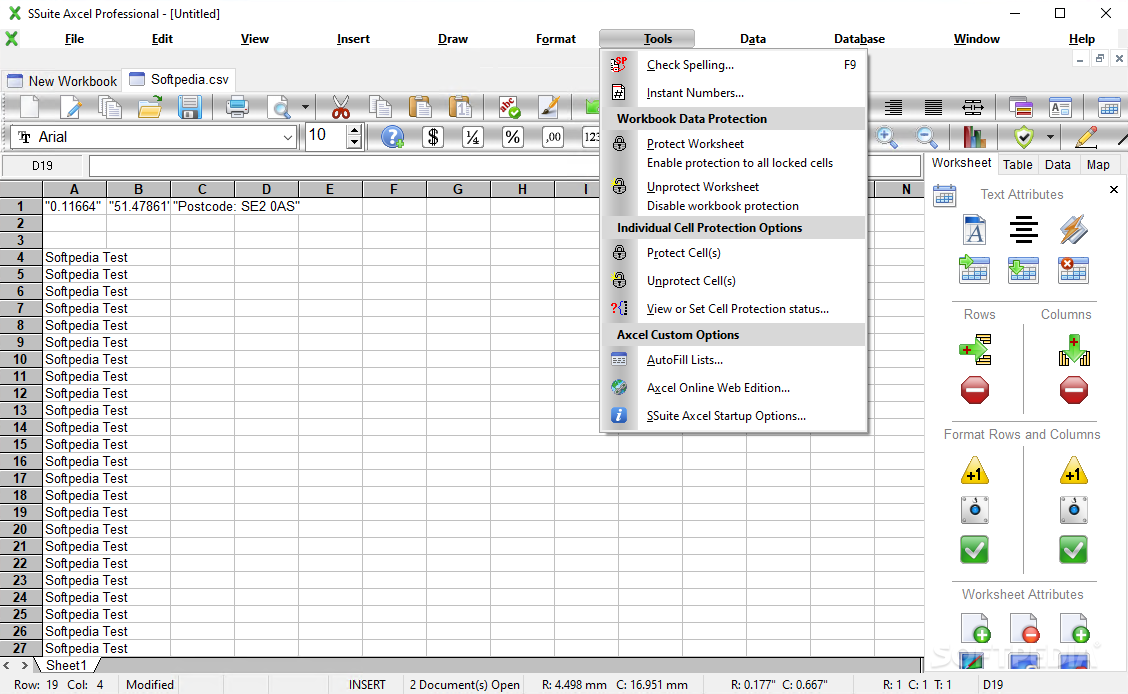The height and width of the screenshot is (694, 1128).
Task: Print the document with printer icon
Action: (237, 107)
